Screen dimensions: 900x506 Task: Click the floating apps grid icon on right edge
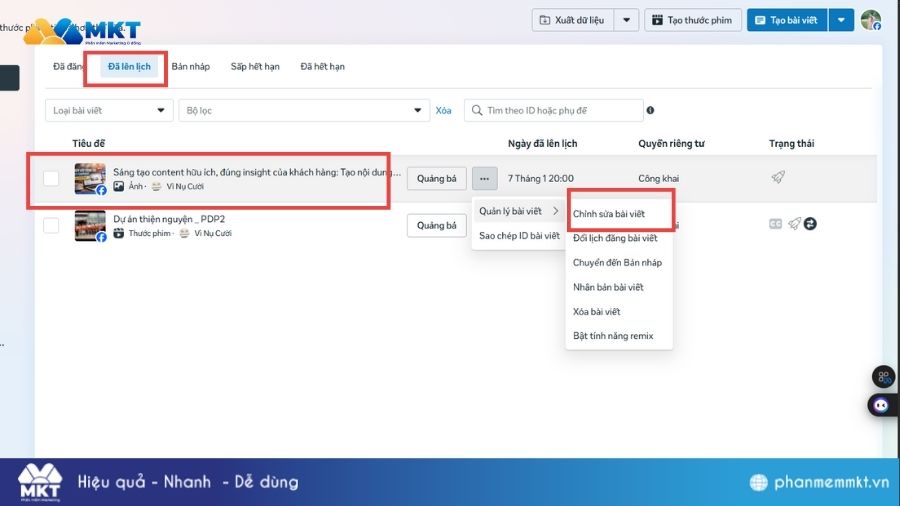coord(883,377)
